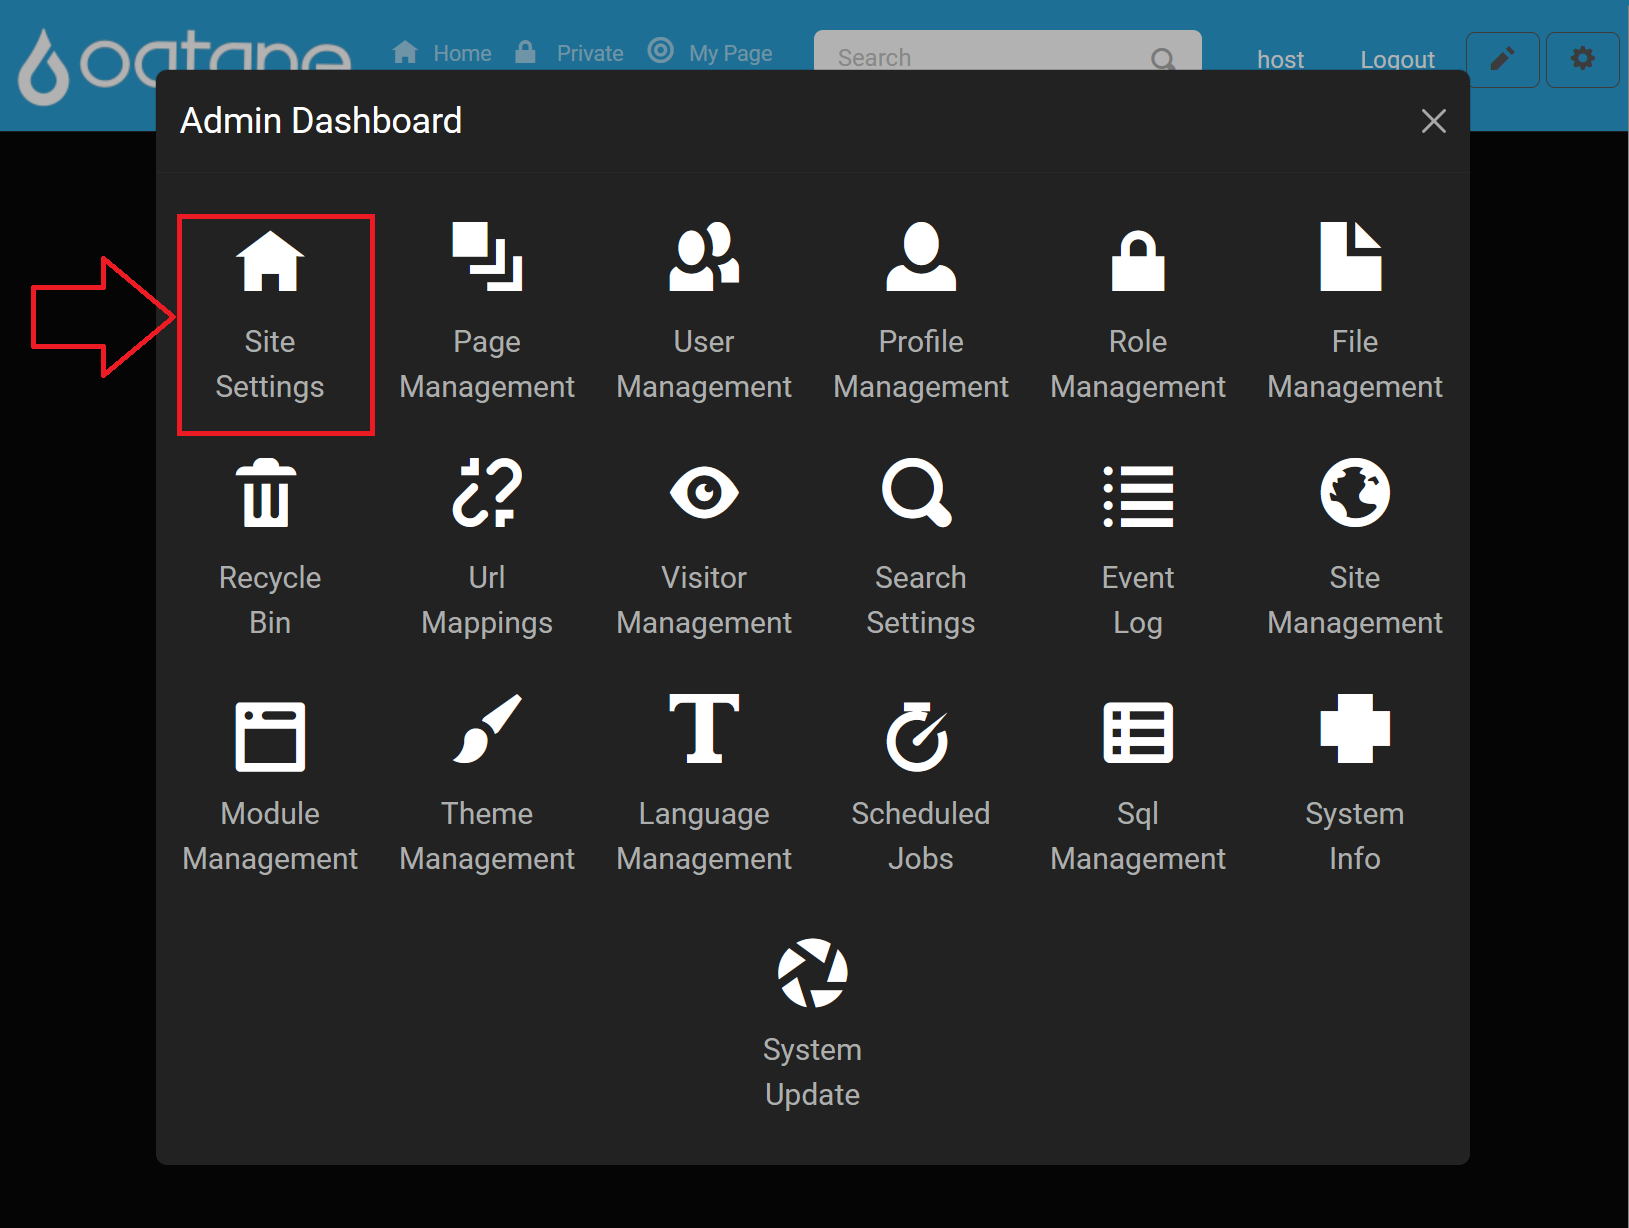
Task: Go to Home in the navigation
Action: tap(442, 53)
